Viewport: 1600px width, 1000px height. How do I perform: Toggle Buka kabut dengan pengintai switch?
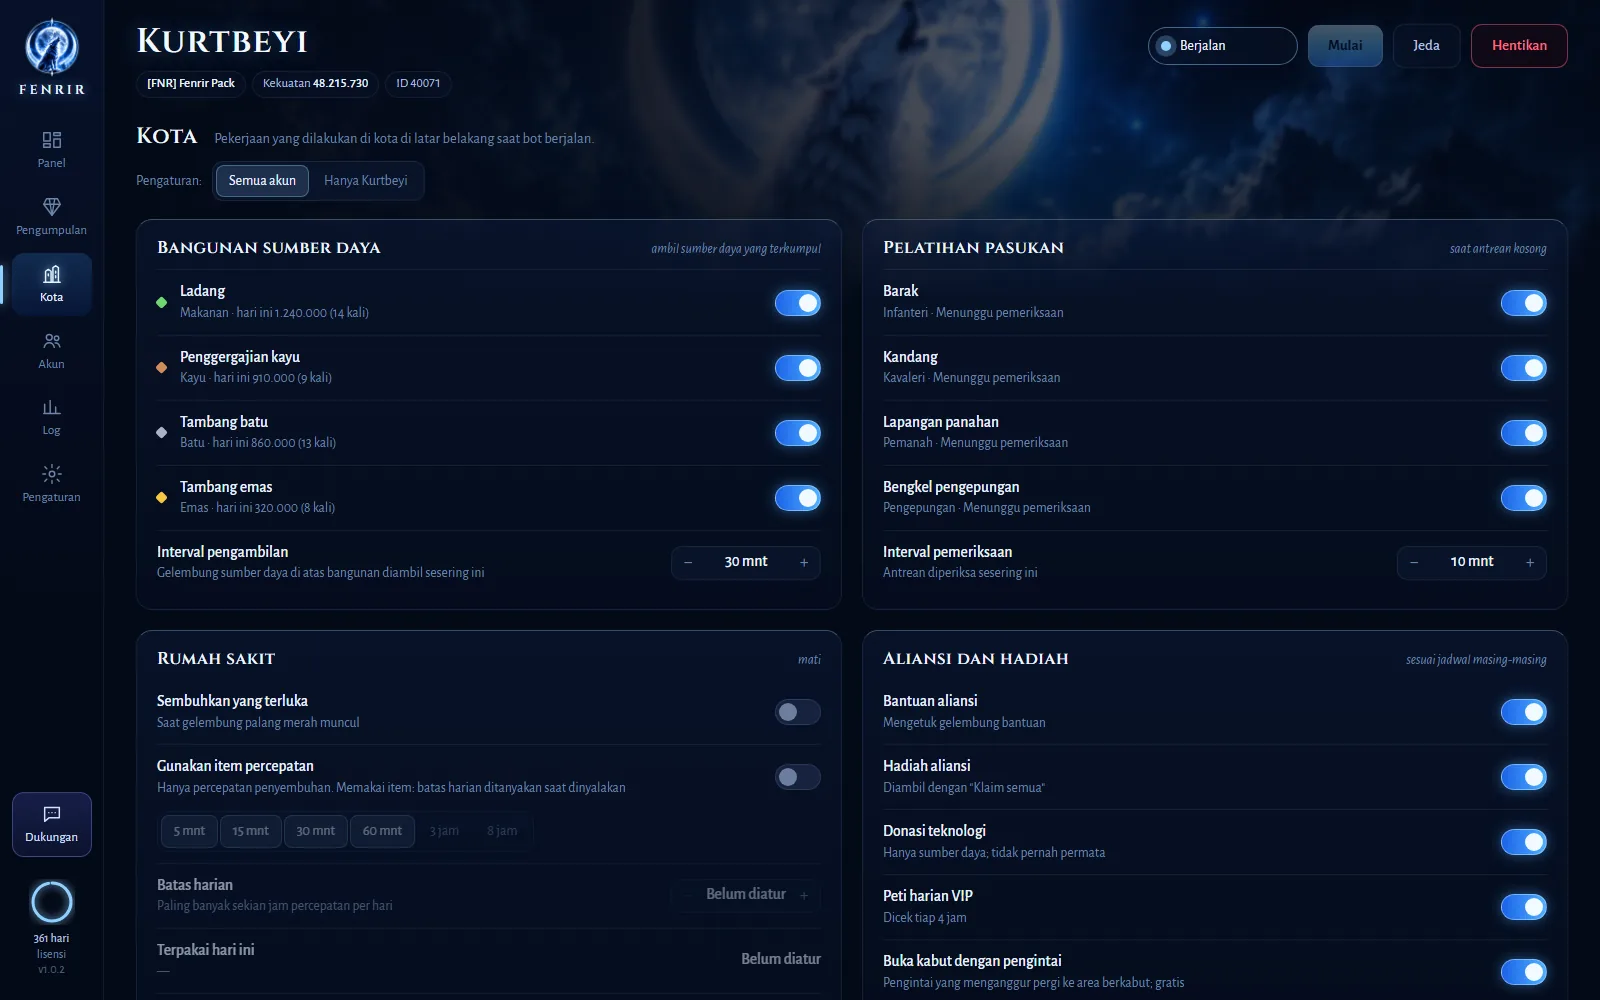pos(1524,972)
